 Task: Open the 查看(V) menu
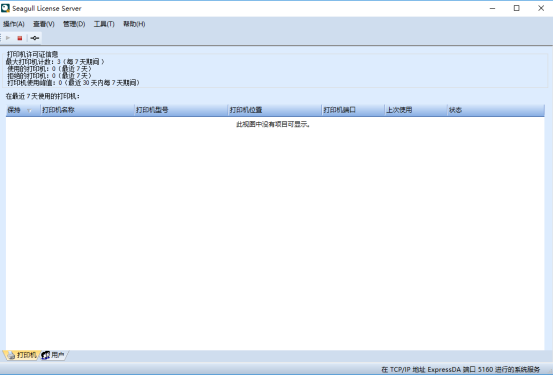(44, 24)
